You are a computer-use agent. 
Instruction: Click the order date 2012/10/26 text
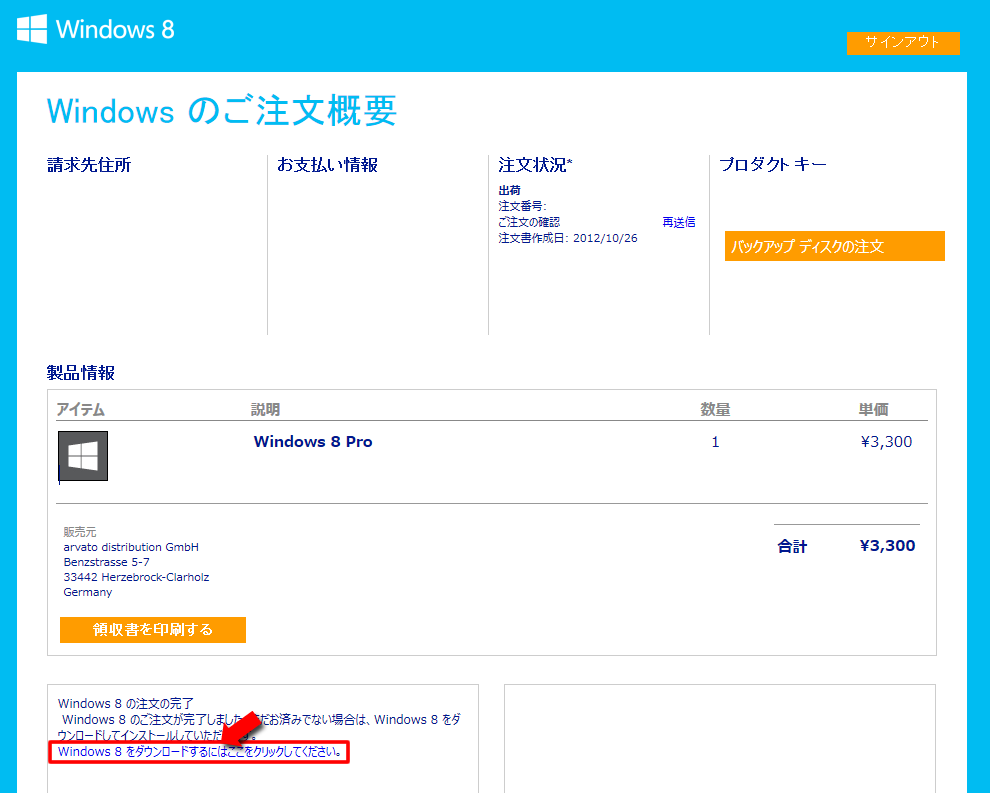[605, 238]
